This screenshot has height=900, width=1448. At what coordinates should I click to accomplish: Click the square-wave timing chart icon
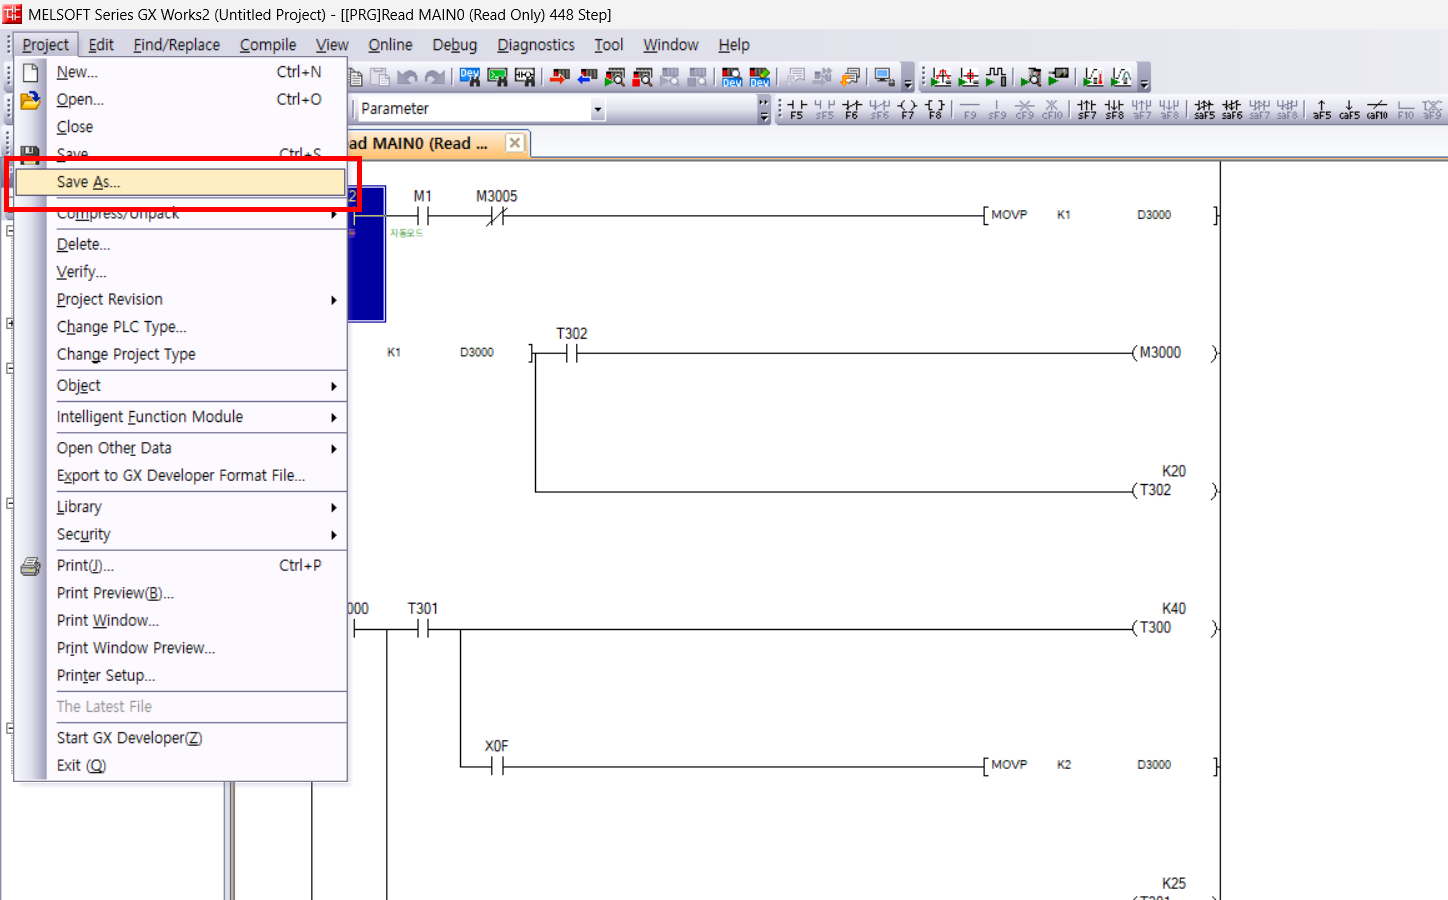pyautogui.click(x=996, y=77)
